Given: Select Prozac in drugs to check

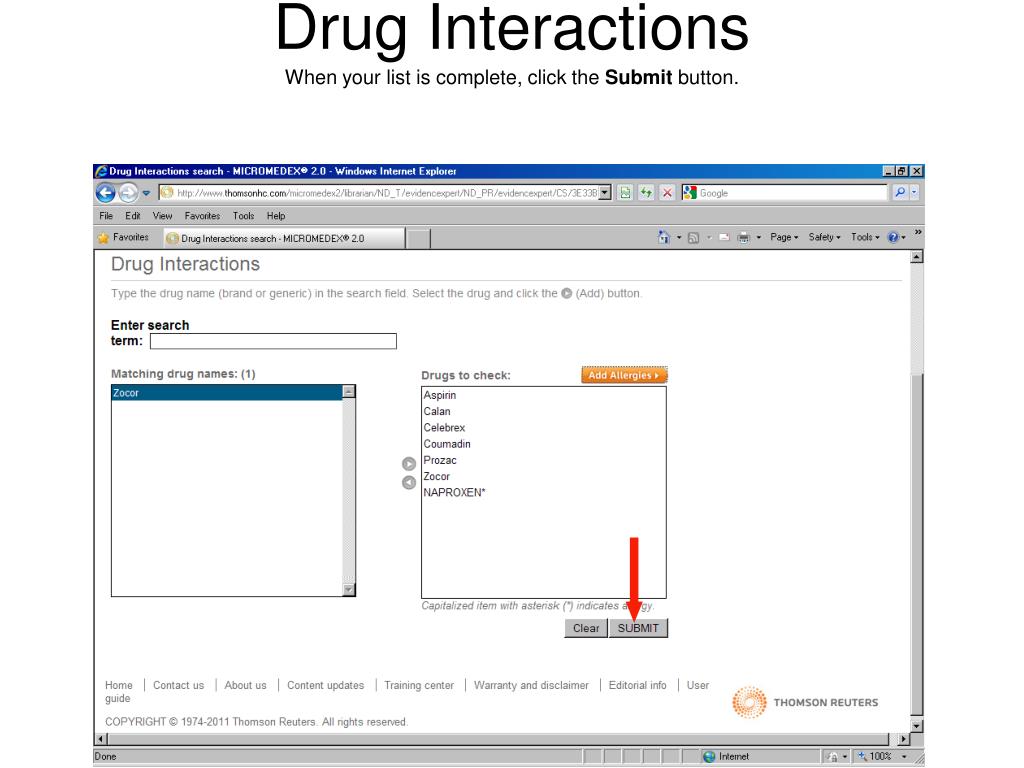Looking at the screenshot, I should pyautogui.click(x=440, y=460).
